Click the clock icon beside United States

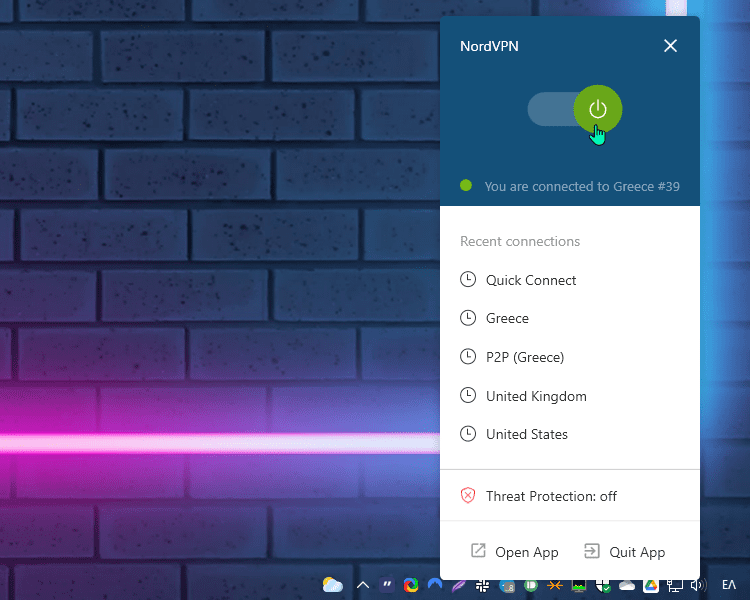pyautogui.click(x=468, y=433)
